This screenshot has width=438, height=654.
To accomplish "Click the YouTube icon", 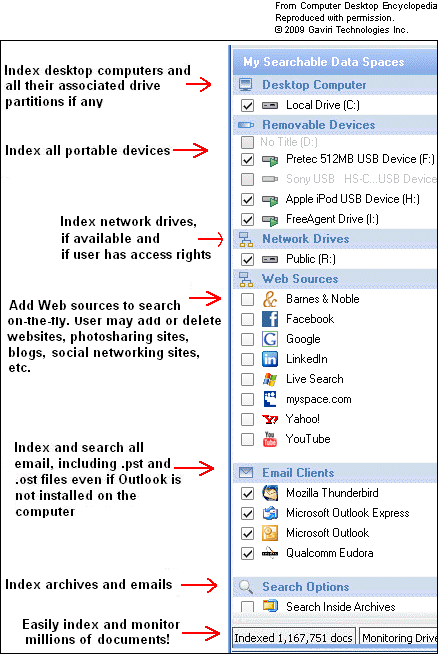I will point(270,439).
